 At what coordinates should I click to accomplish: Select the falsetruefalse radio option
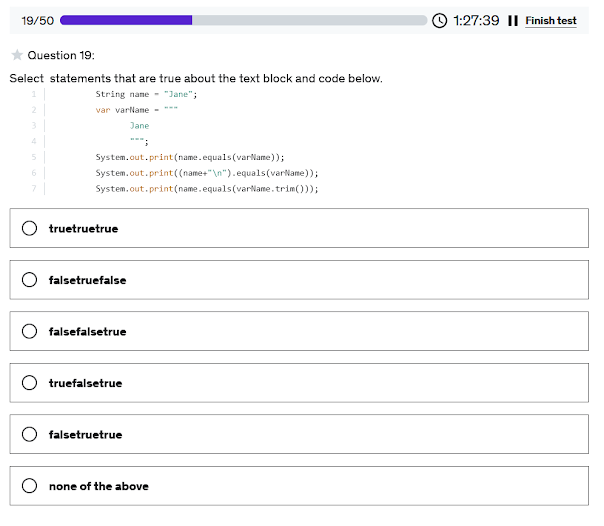tap(29, 280)
